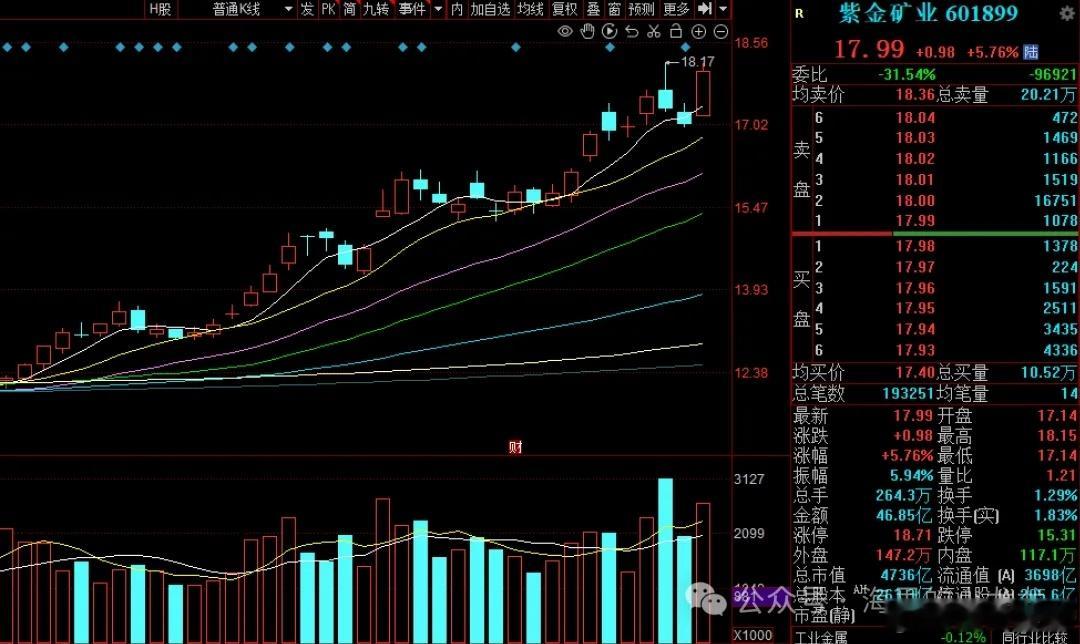The height and width of the screenshot is (644, 1080).
Task: Toggle the chart lock icon
Action: point(676,31)
